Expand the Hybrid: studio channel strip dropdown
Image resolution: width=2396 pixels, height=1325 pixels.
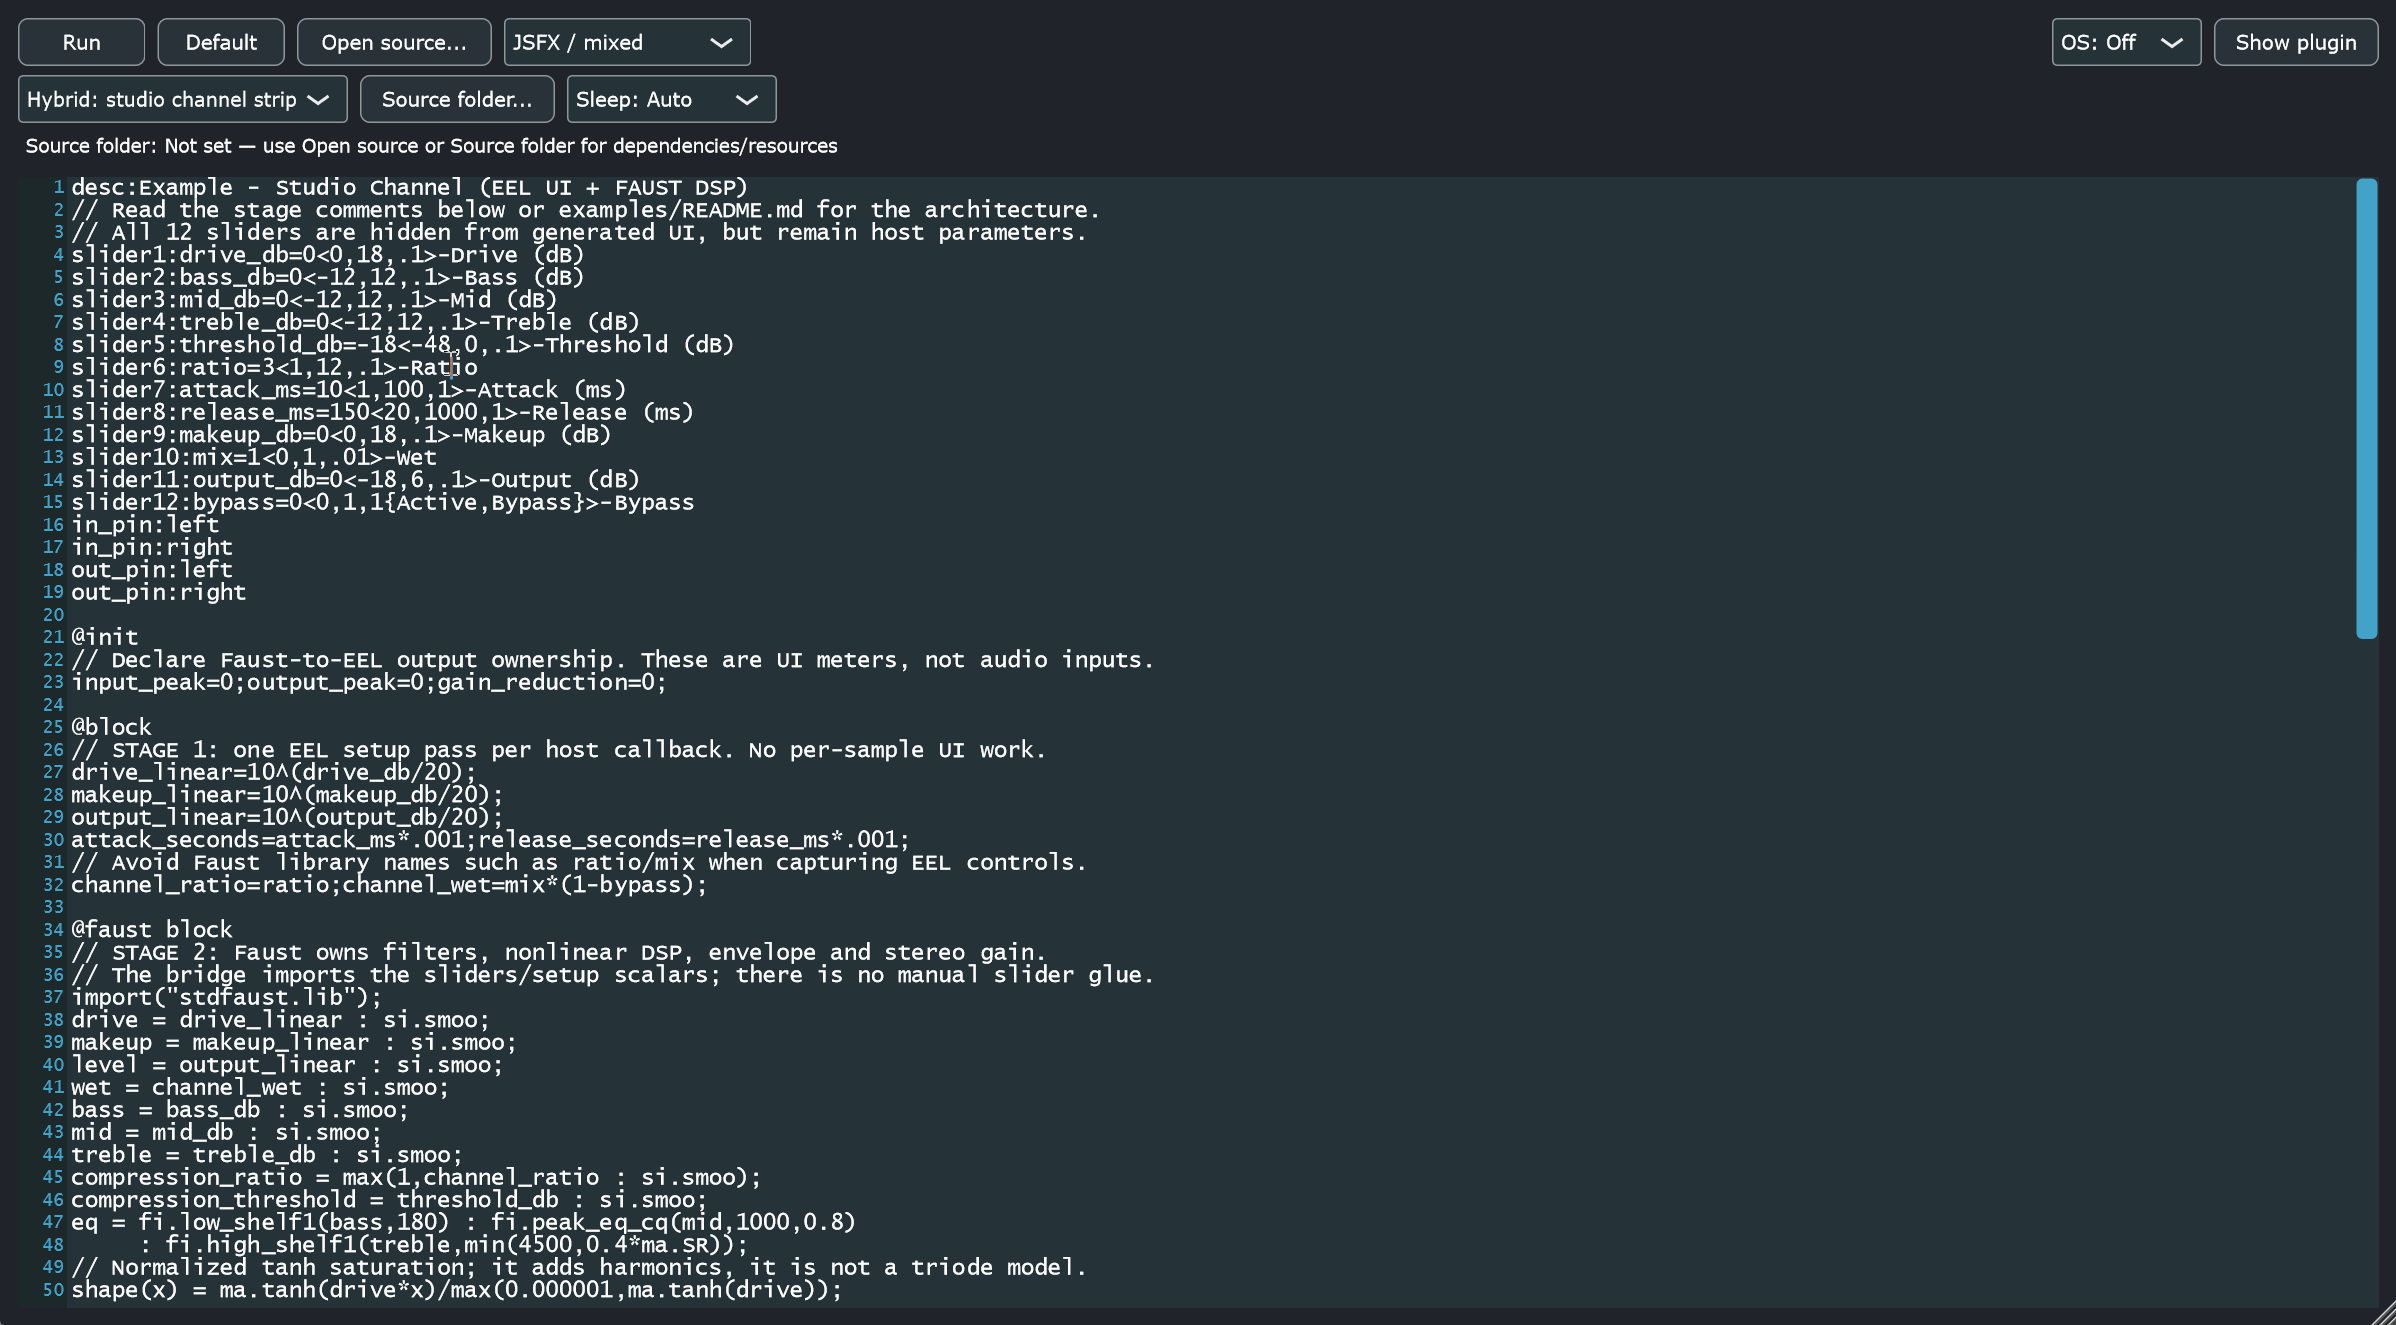(183, 99)
